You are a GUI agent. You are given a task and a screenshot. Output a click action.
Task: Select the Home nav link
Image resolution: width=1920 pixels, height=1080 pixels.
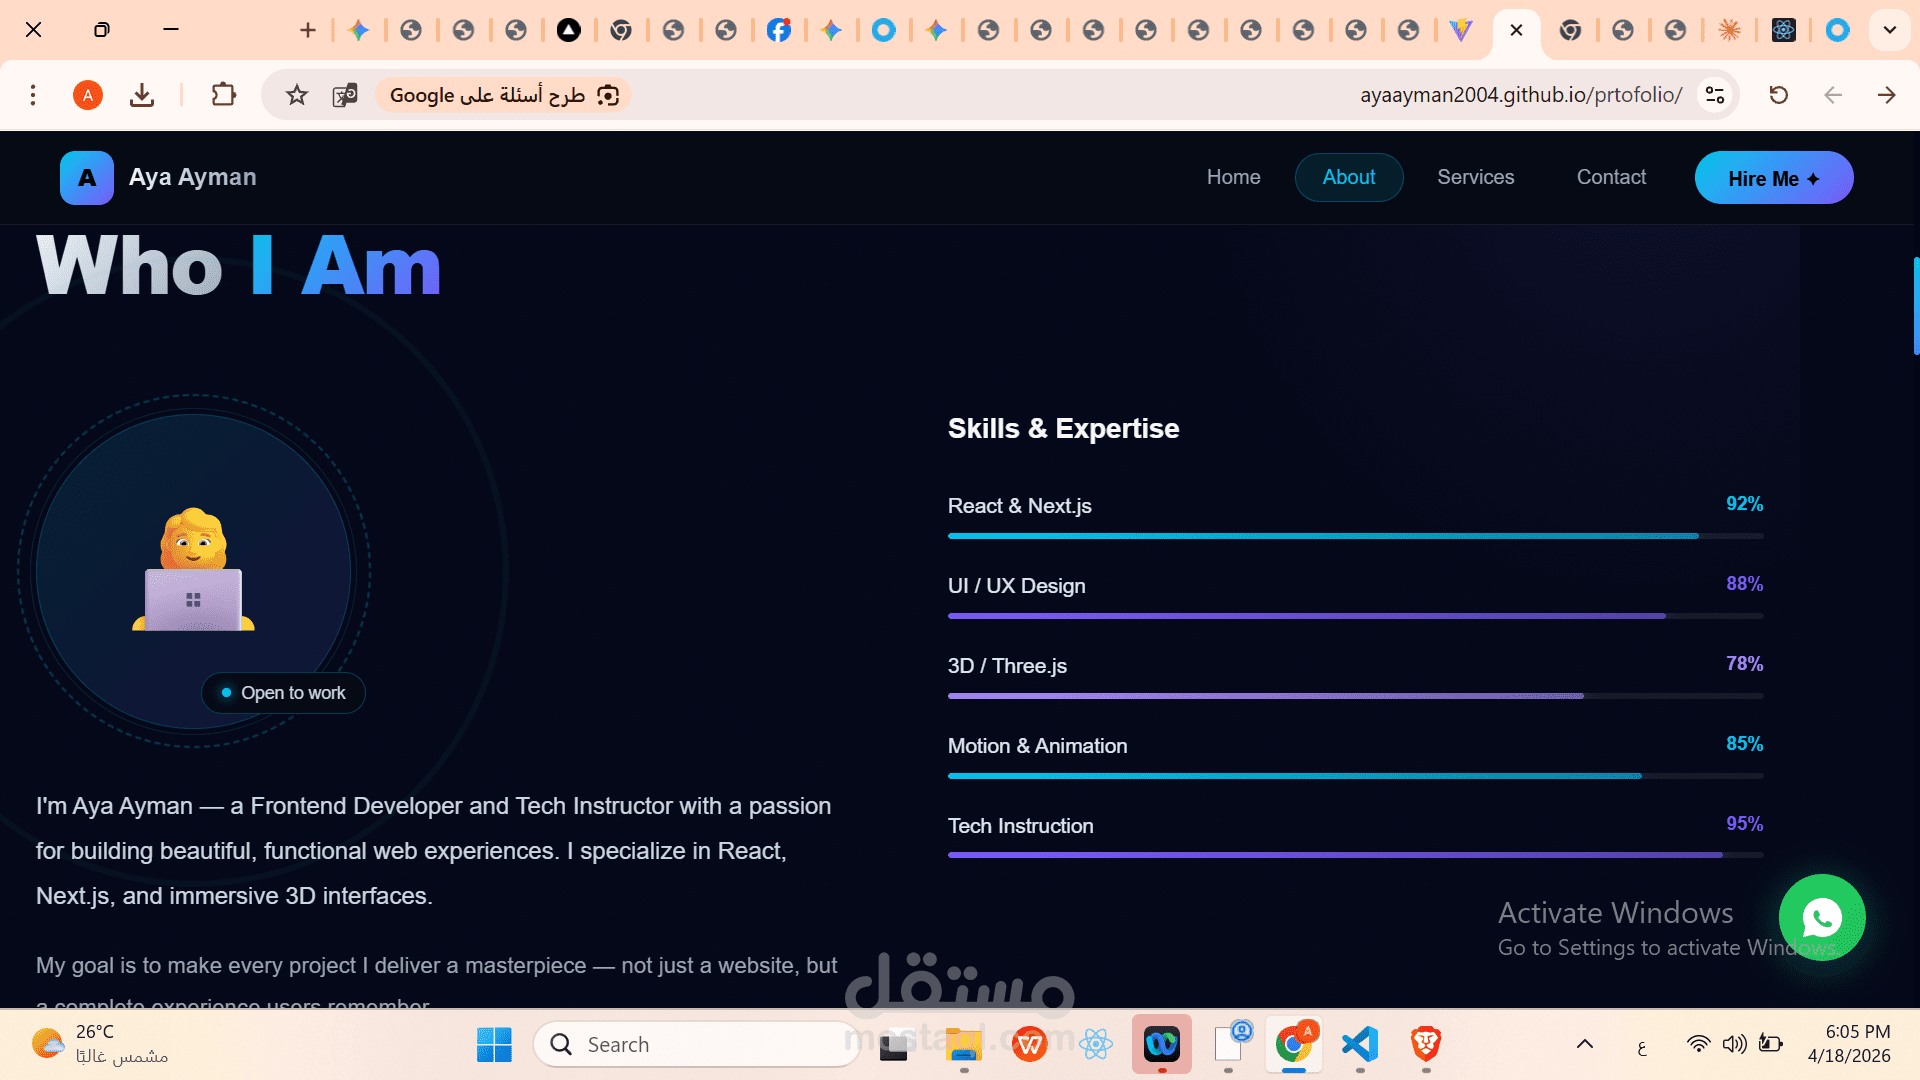click(x=1233, y=177)
